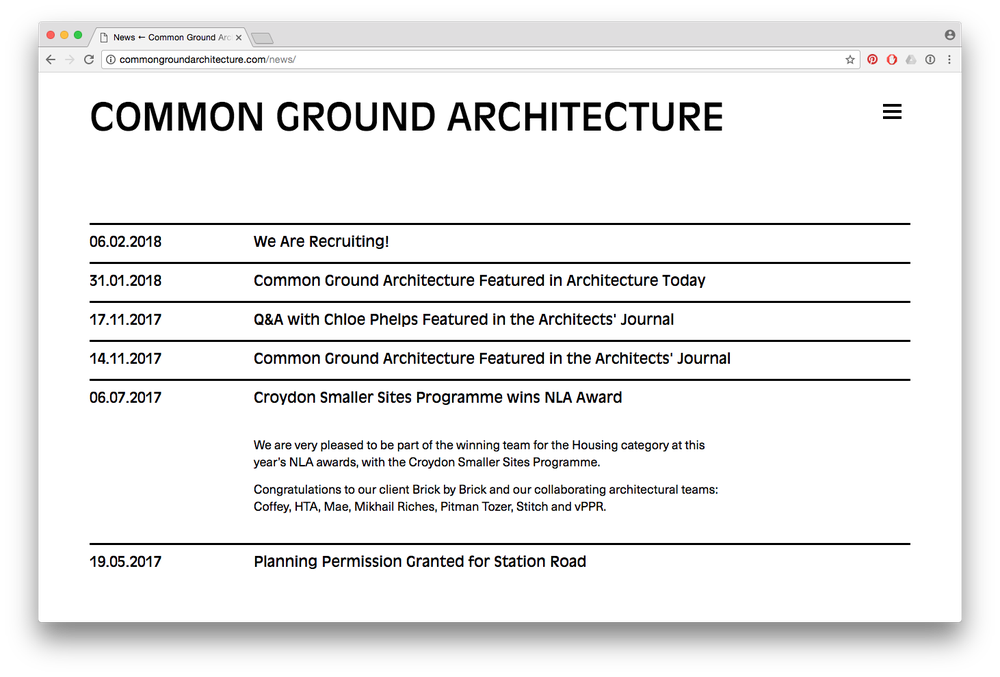Image resolution: width=1000 pixels, height=677 pixels.
Task: Click the Chrome profile avatar icon
Action: [x=950, y=35]
